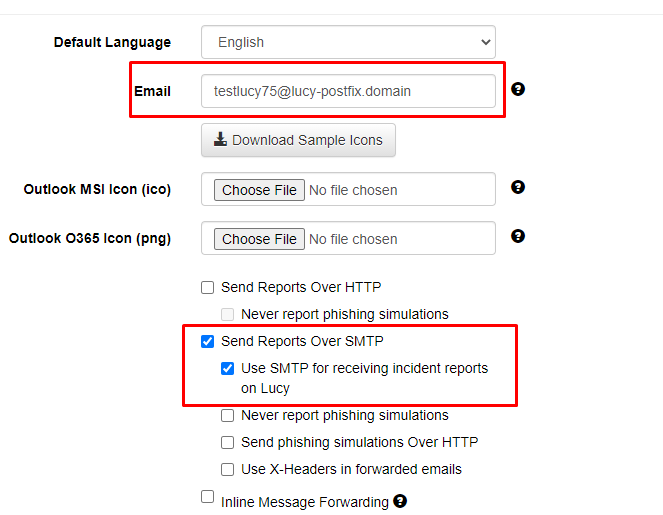Click help icon beside Inline Message Forwarding

[400, 501]
